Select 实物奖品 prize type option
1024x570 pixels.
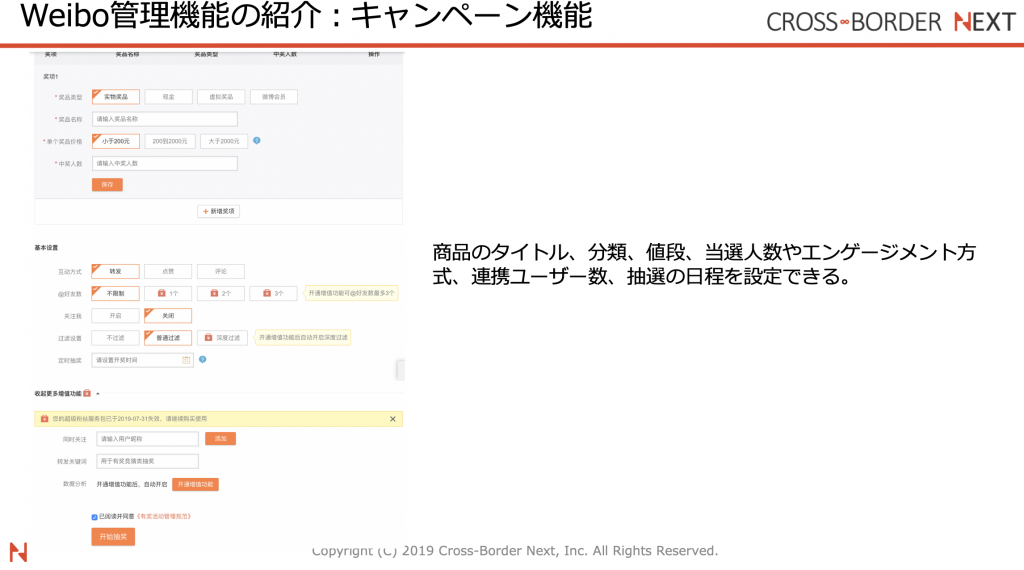[x=116, y=97]
